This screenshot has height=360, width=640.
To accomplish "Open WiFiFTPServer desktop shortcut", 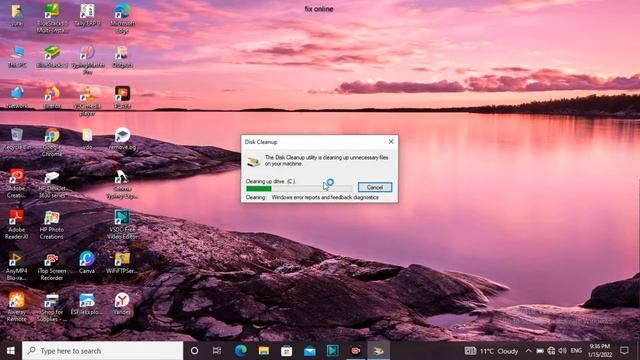I will click(122, 262).
